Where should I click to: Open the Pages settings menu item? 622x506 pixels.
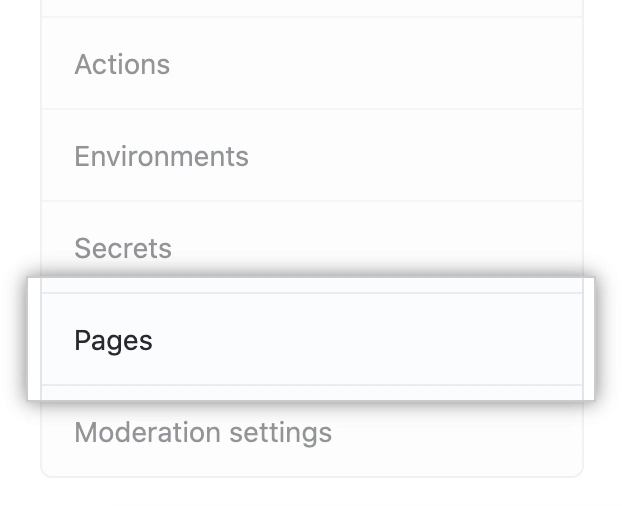(x=114, y=340)
